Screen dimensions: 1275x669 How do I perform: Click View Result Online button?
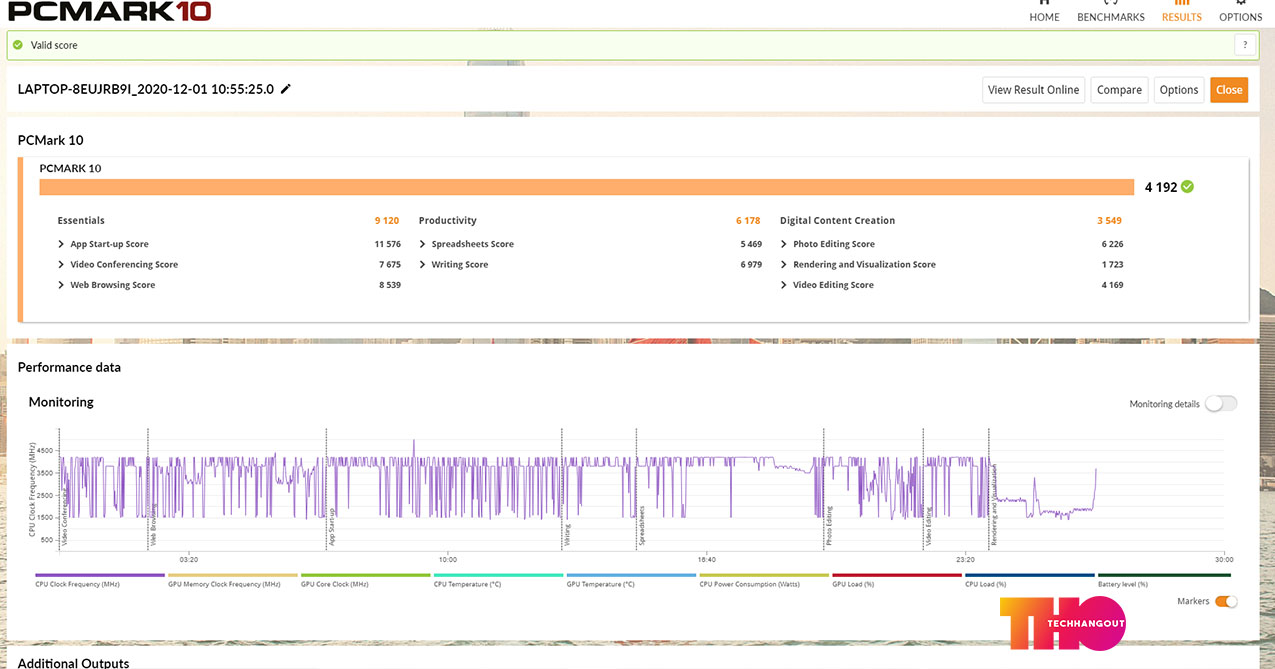point(1034,90)
